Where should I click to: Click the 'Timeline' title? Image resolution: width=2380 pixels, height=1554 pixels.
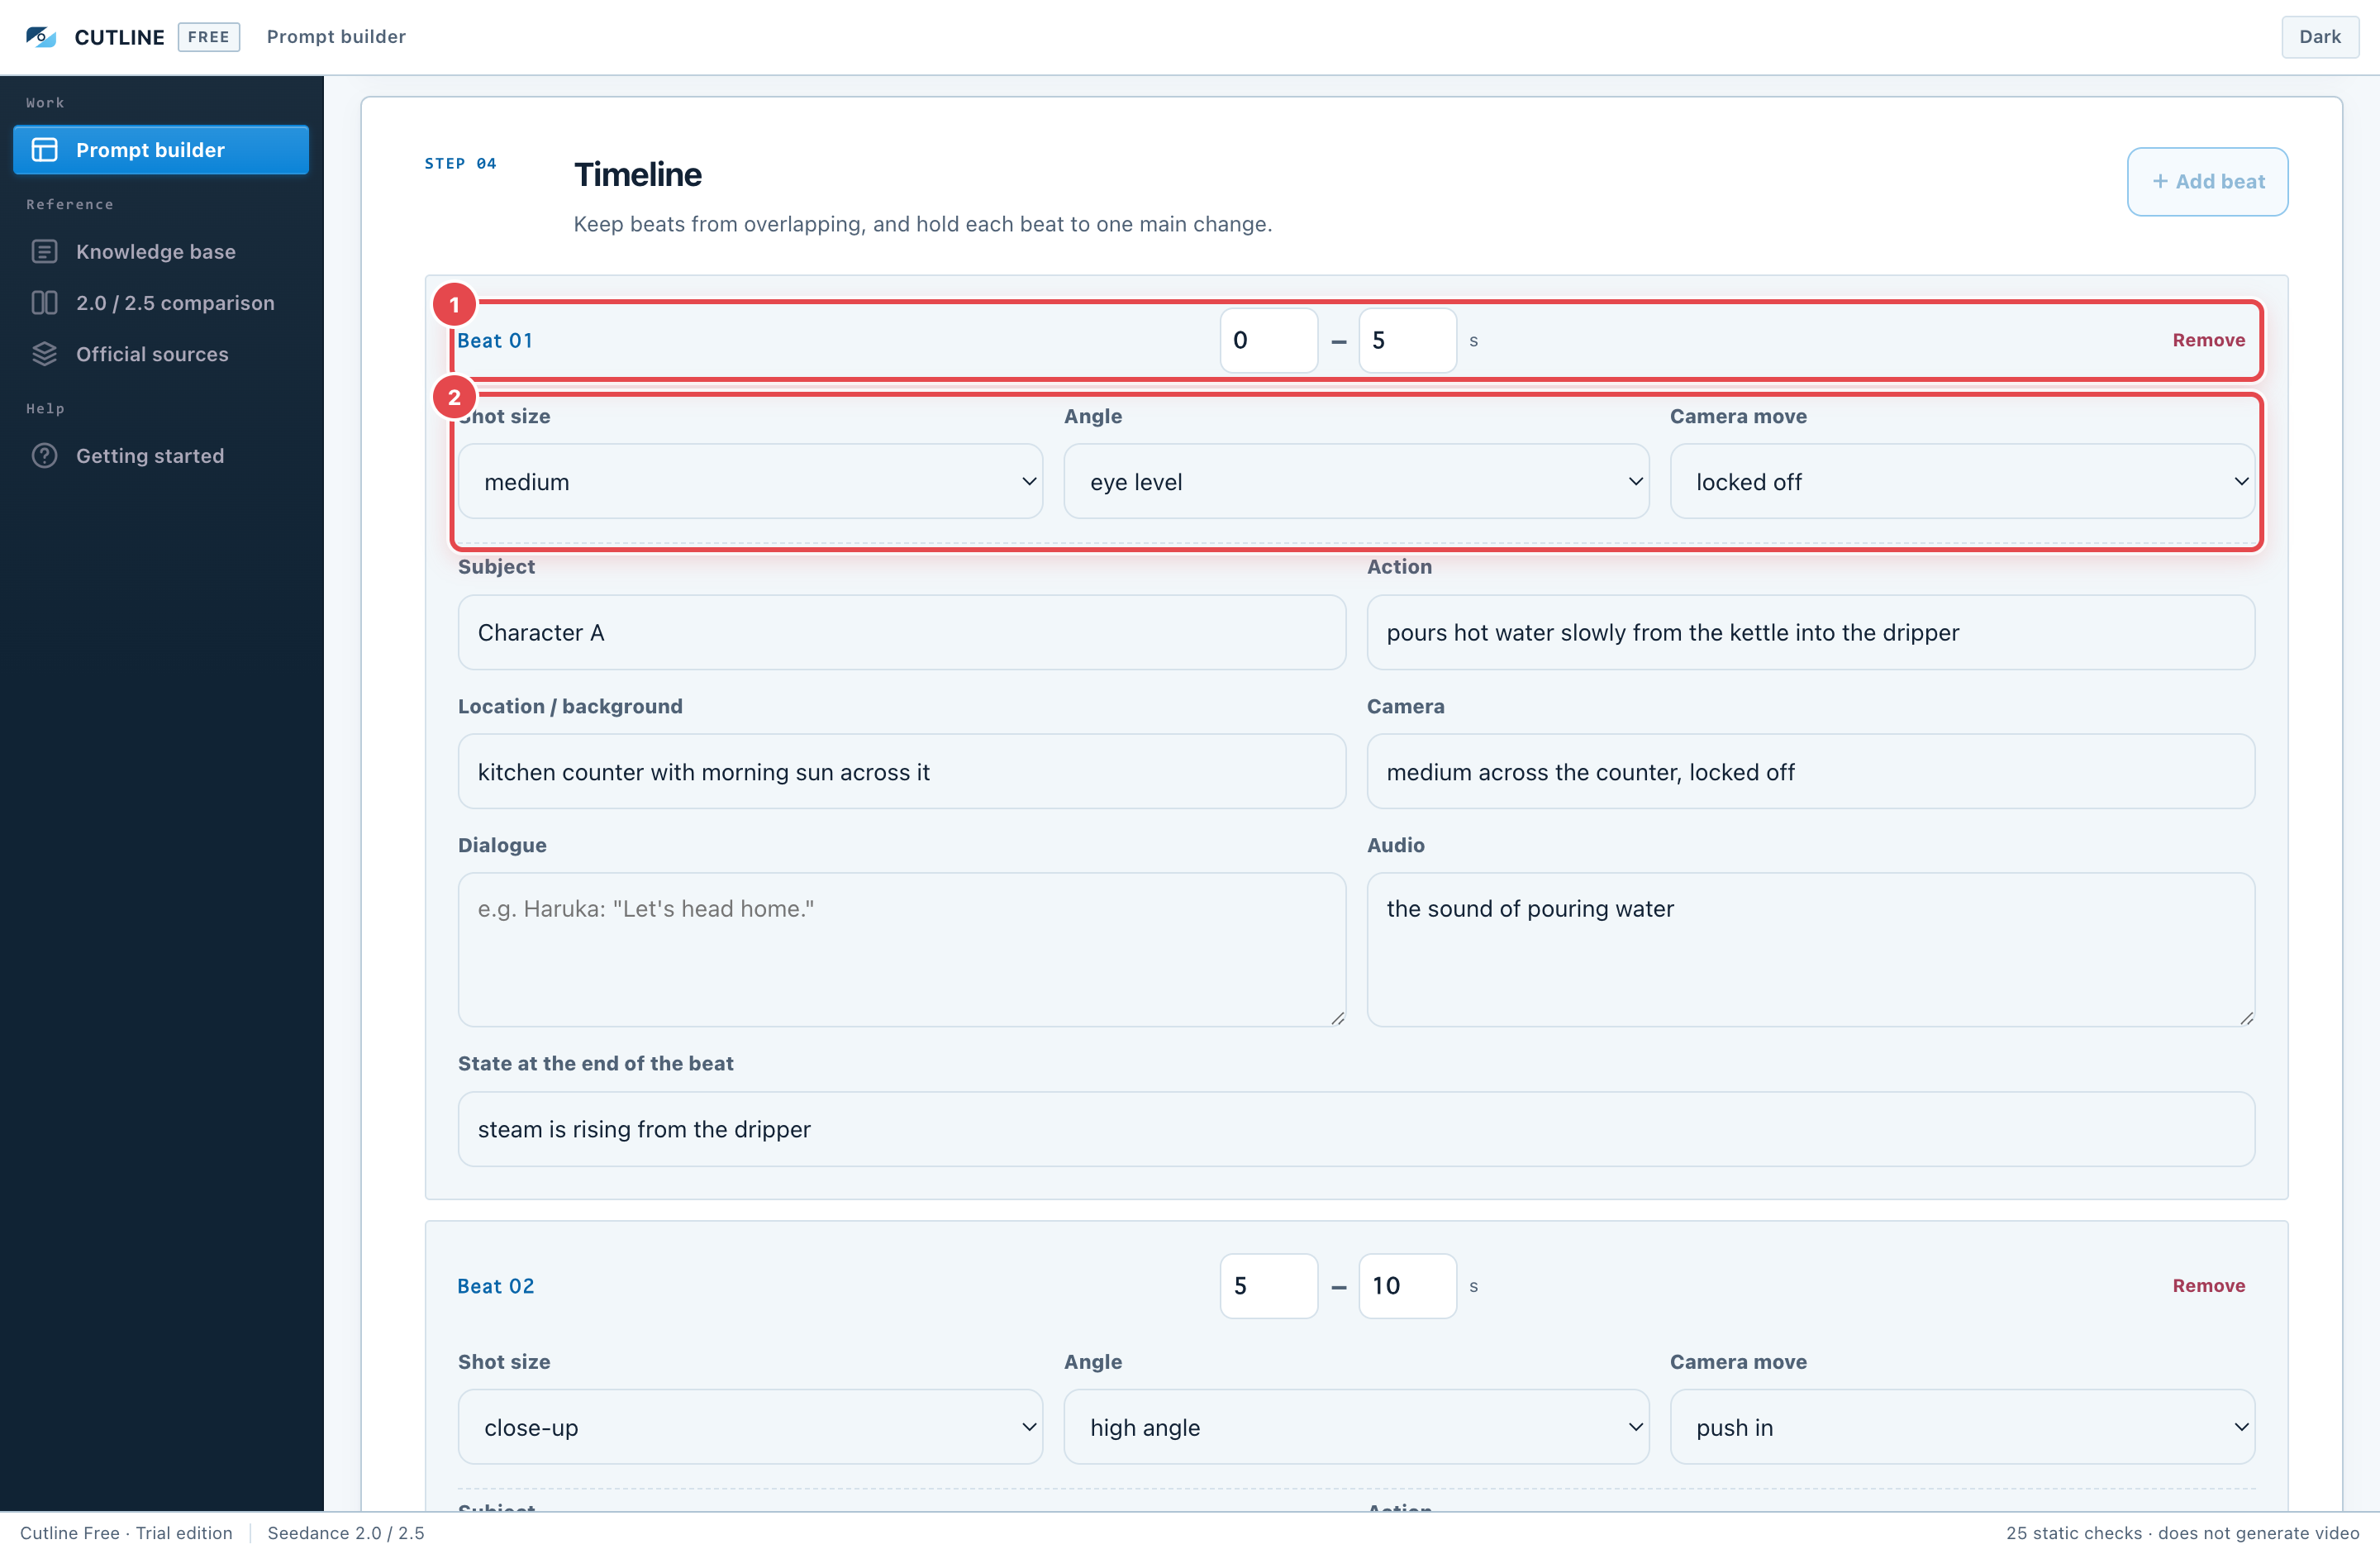(638, 175)
